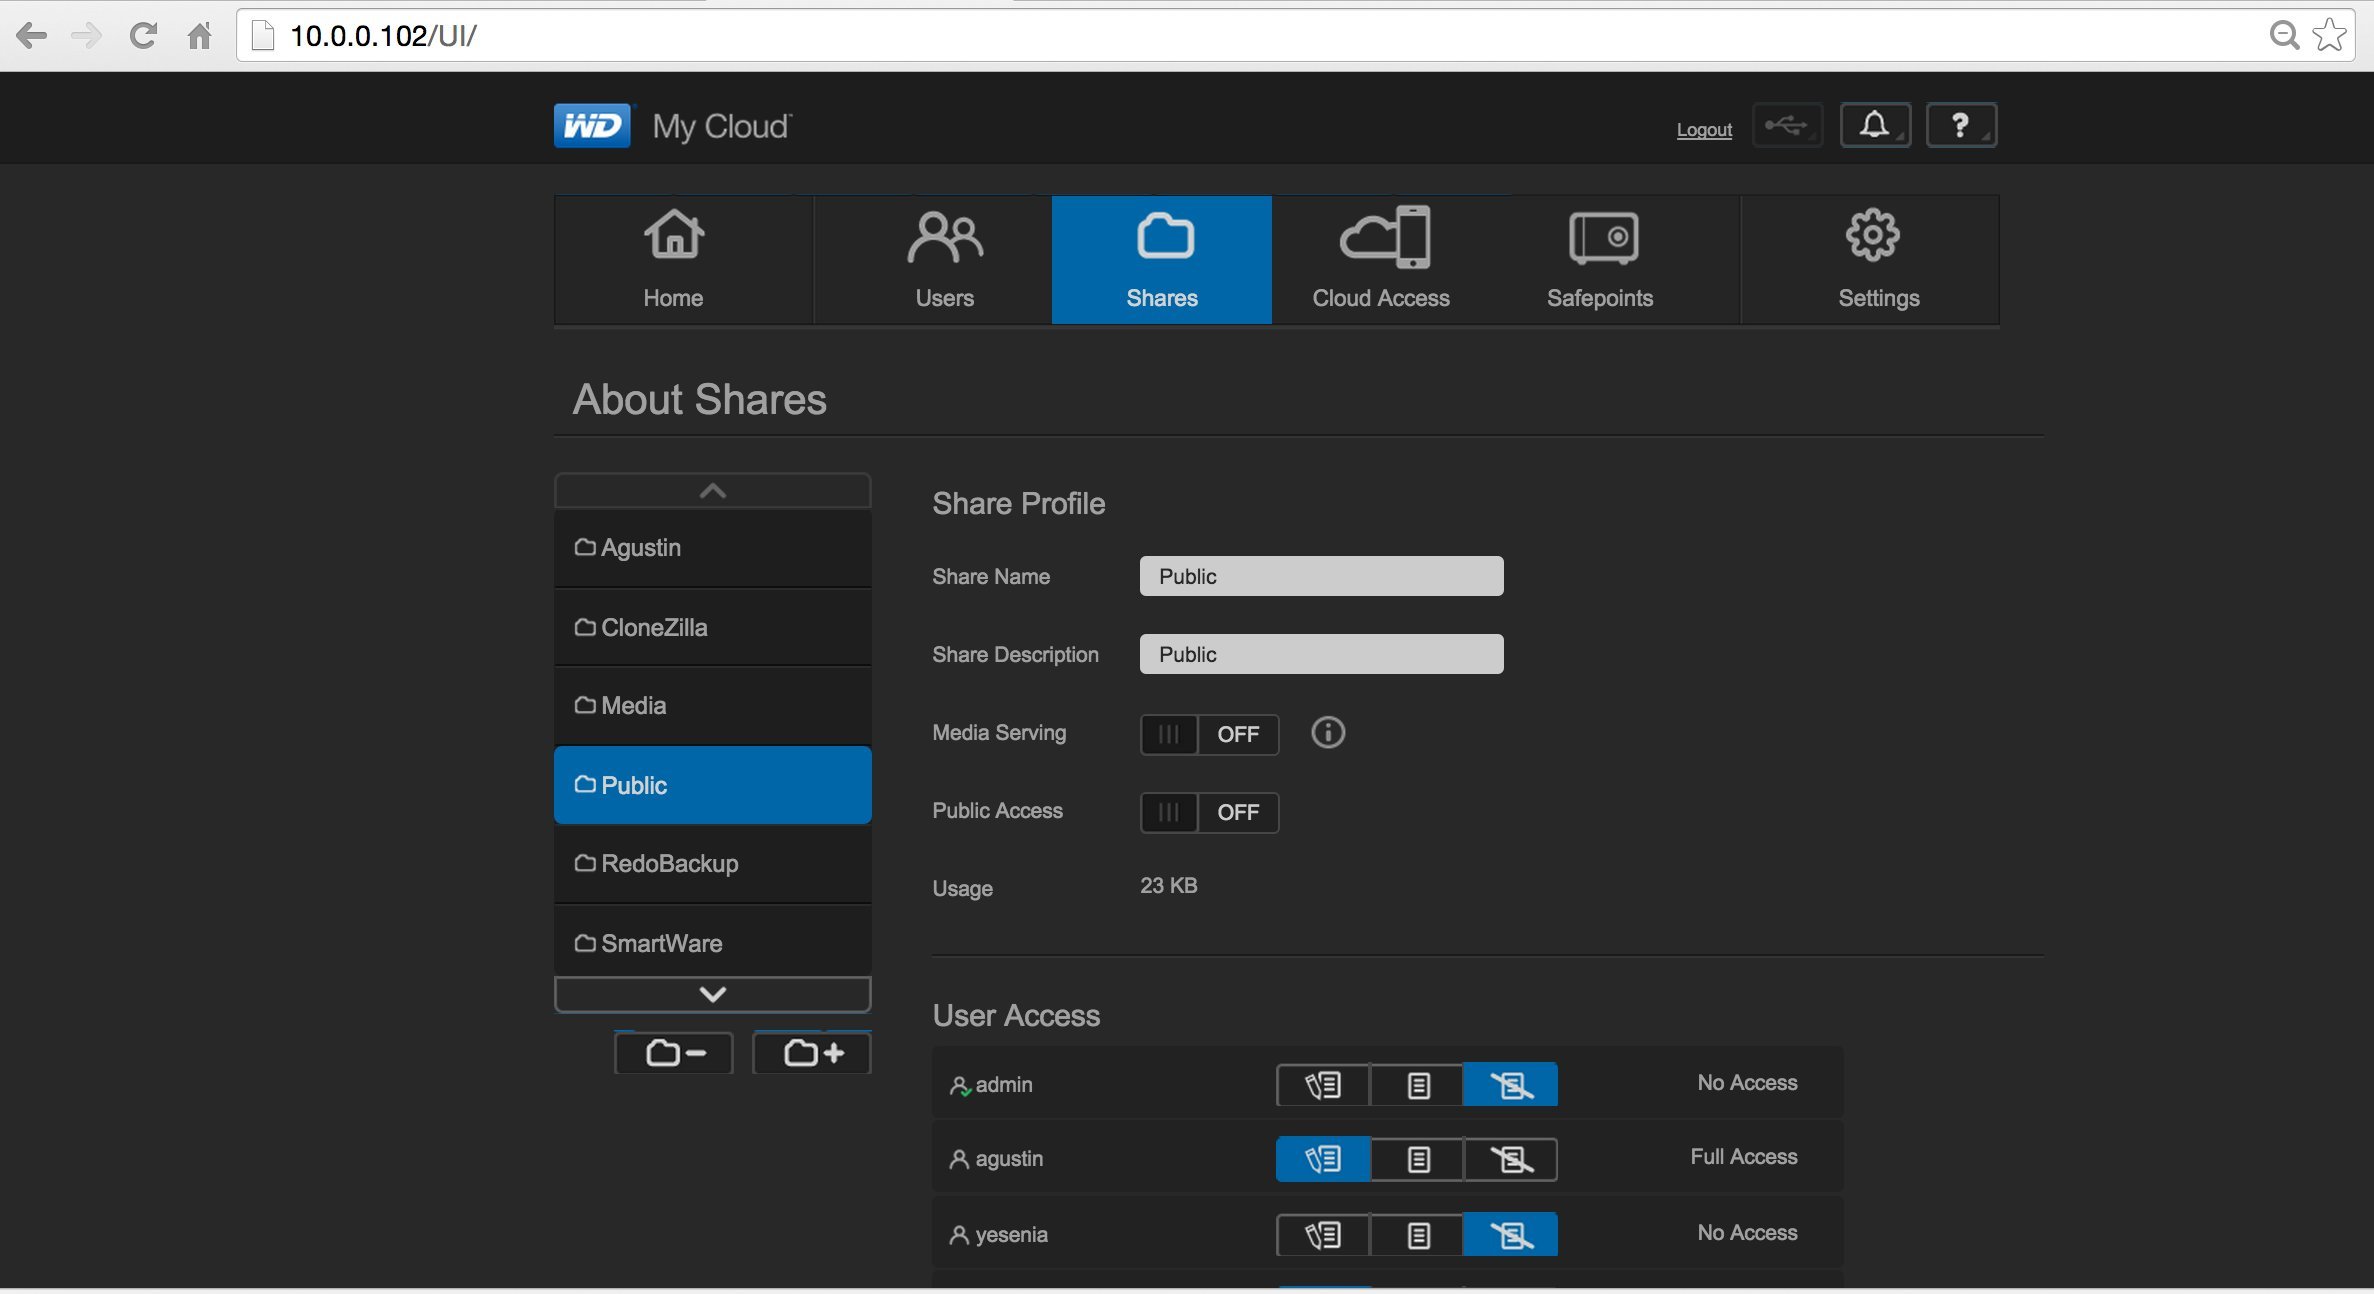Set admin to full access icon
The image size is (2374, 1294).
1322,1085
